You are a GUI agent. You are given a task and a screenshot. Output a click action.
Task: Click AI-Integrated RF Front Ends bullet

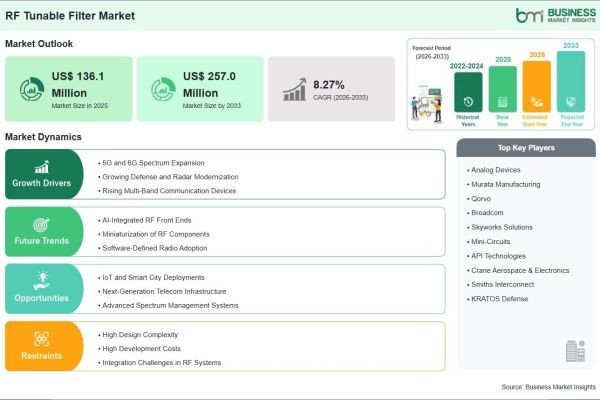[x=145, y=220]
